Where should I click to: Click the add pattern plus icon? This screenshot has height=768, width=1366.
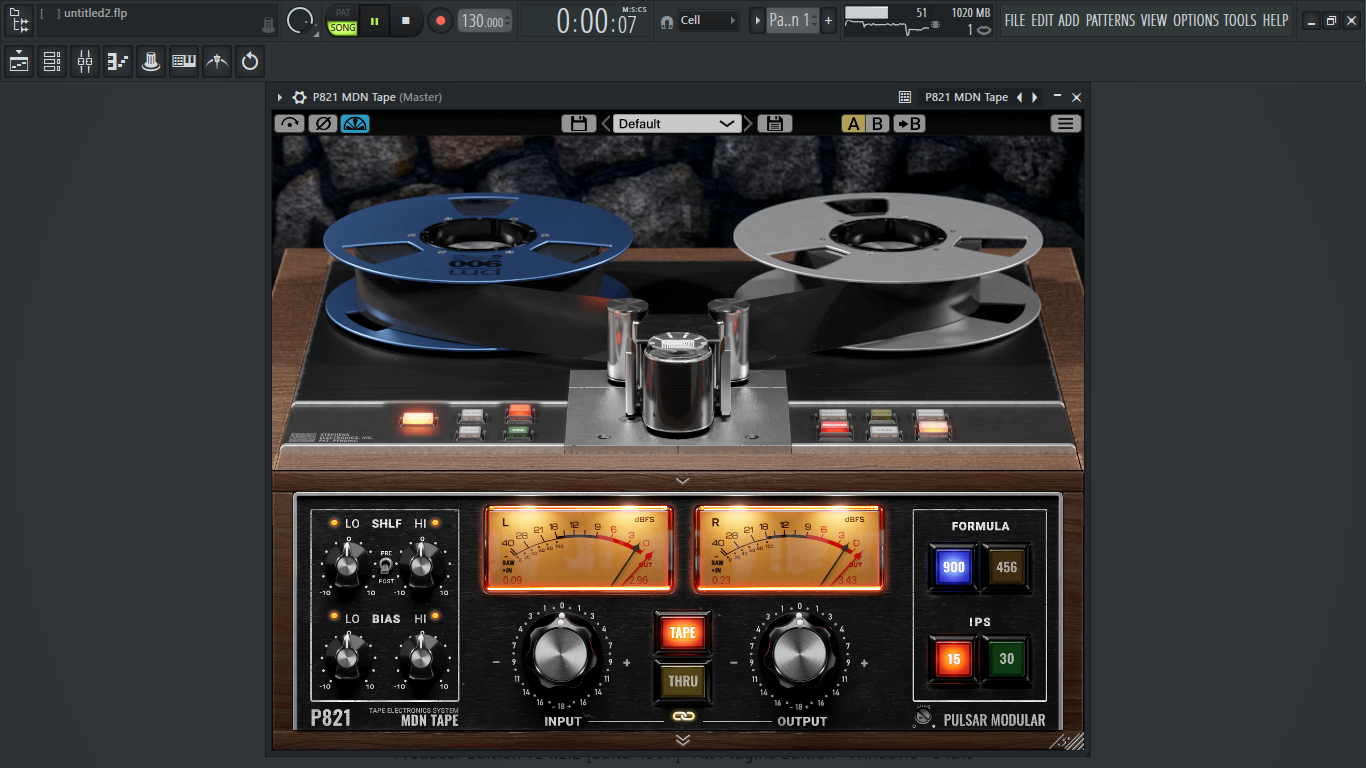pos(828,20)
